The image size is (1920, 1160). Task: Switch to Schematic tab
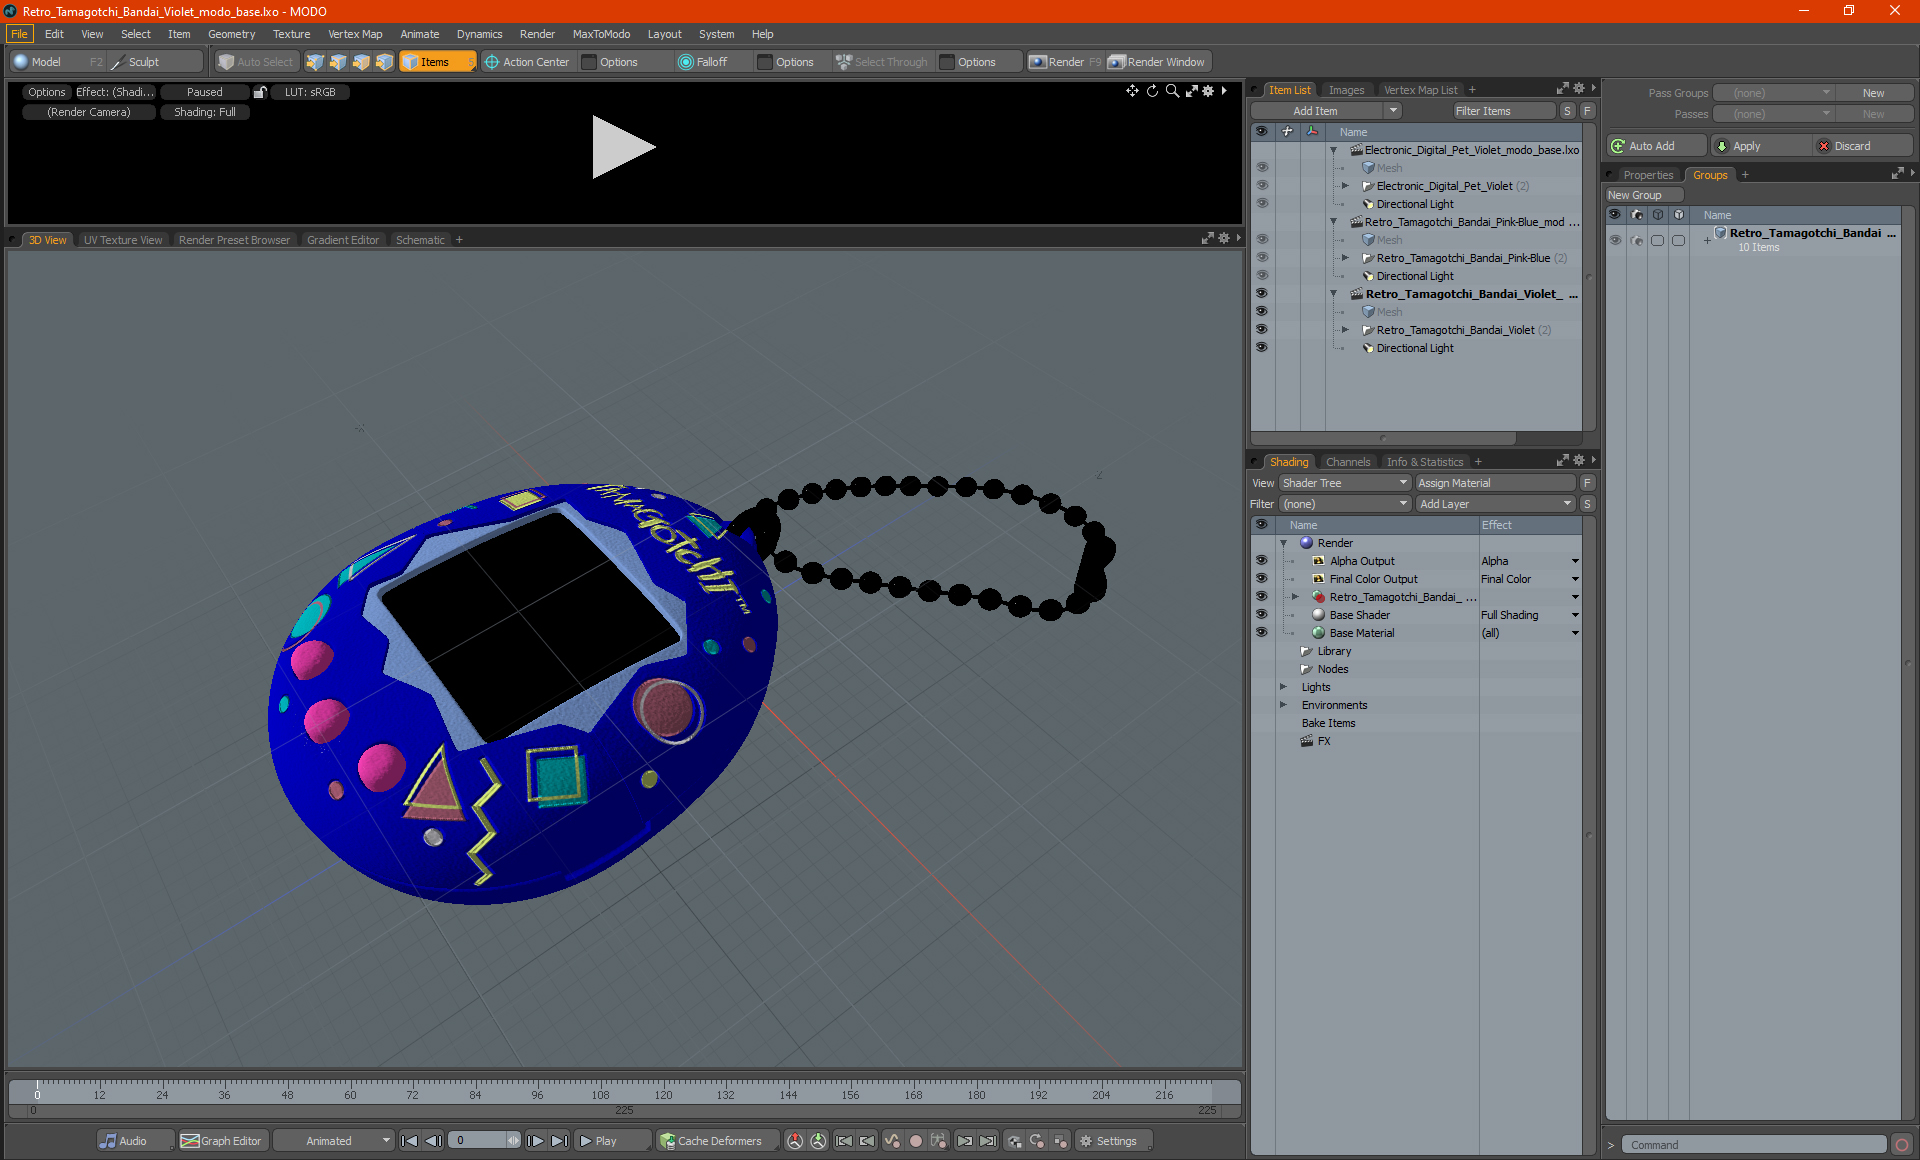click(x=420, y=240)
